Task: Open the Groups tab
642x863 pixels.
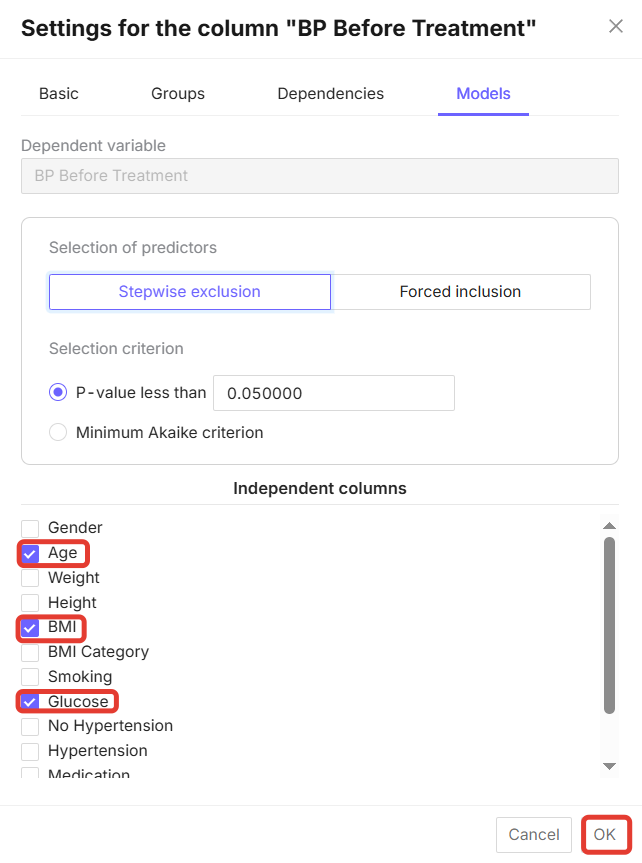Action: point(178,94)
